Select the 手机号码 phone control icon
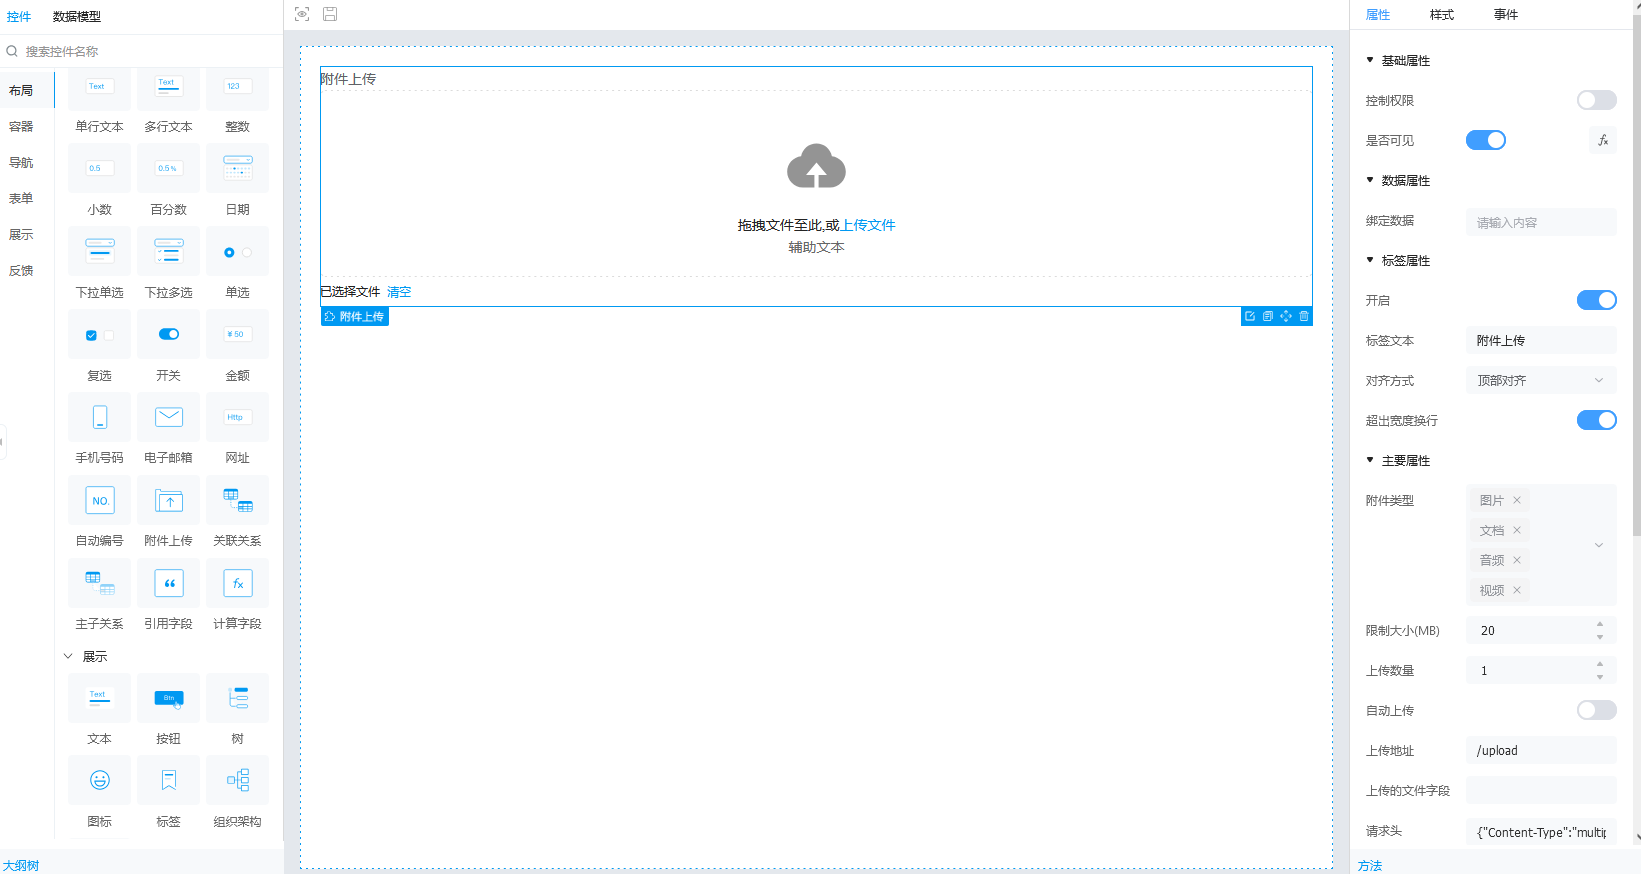1641x874 pixels. (99, 417)
